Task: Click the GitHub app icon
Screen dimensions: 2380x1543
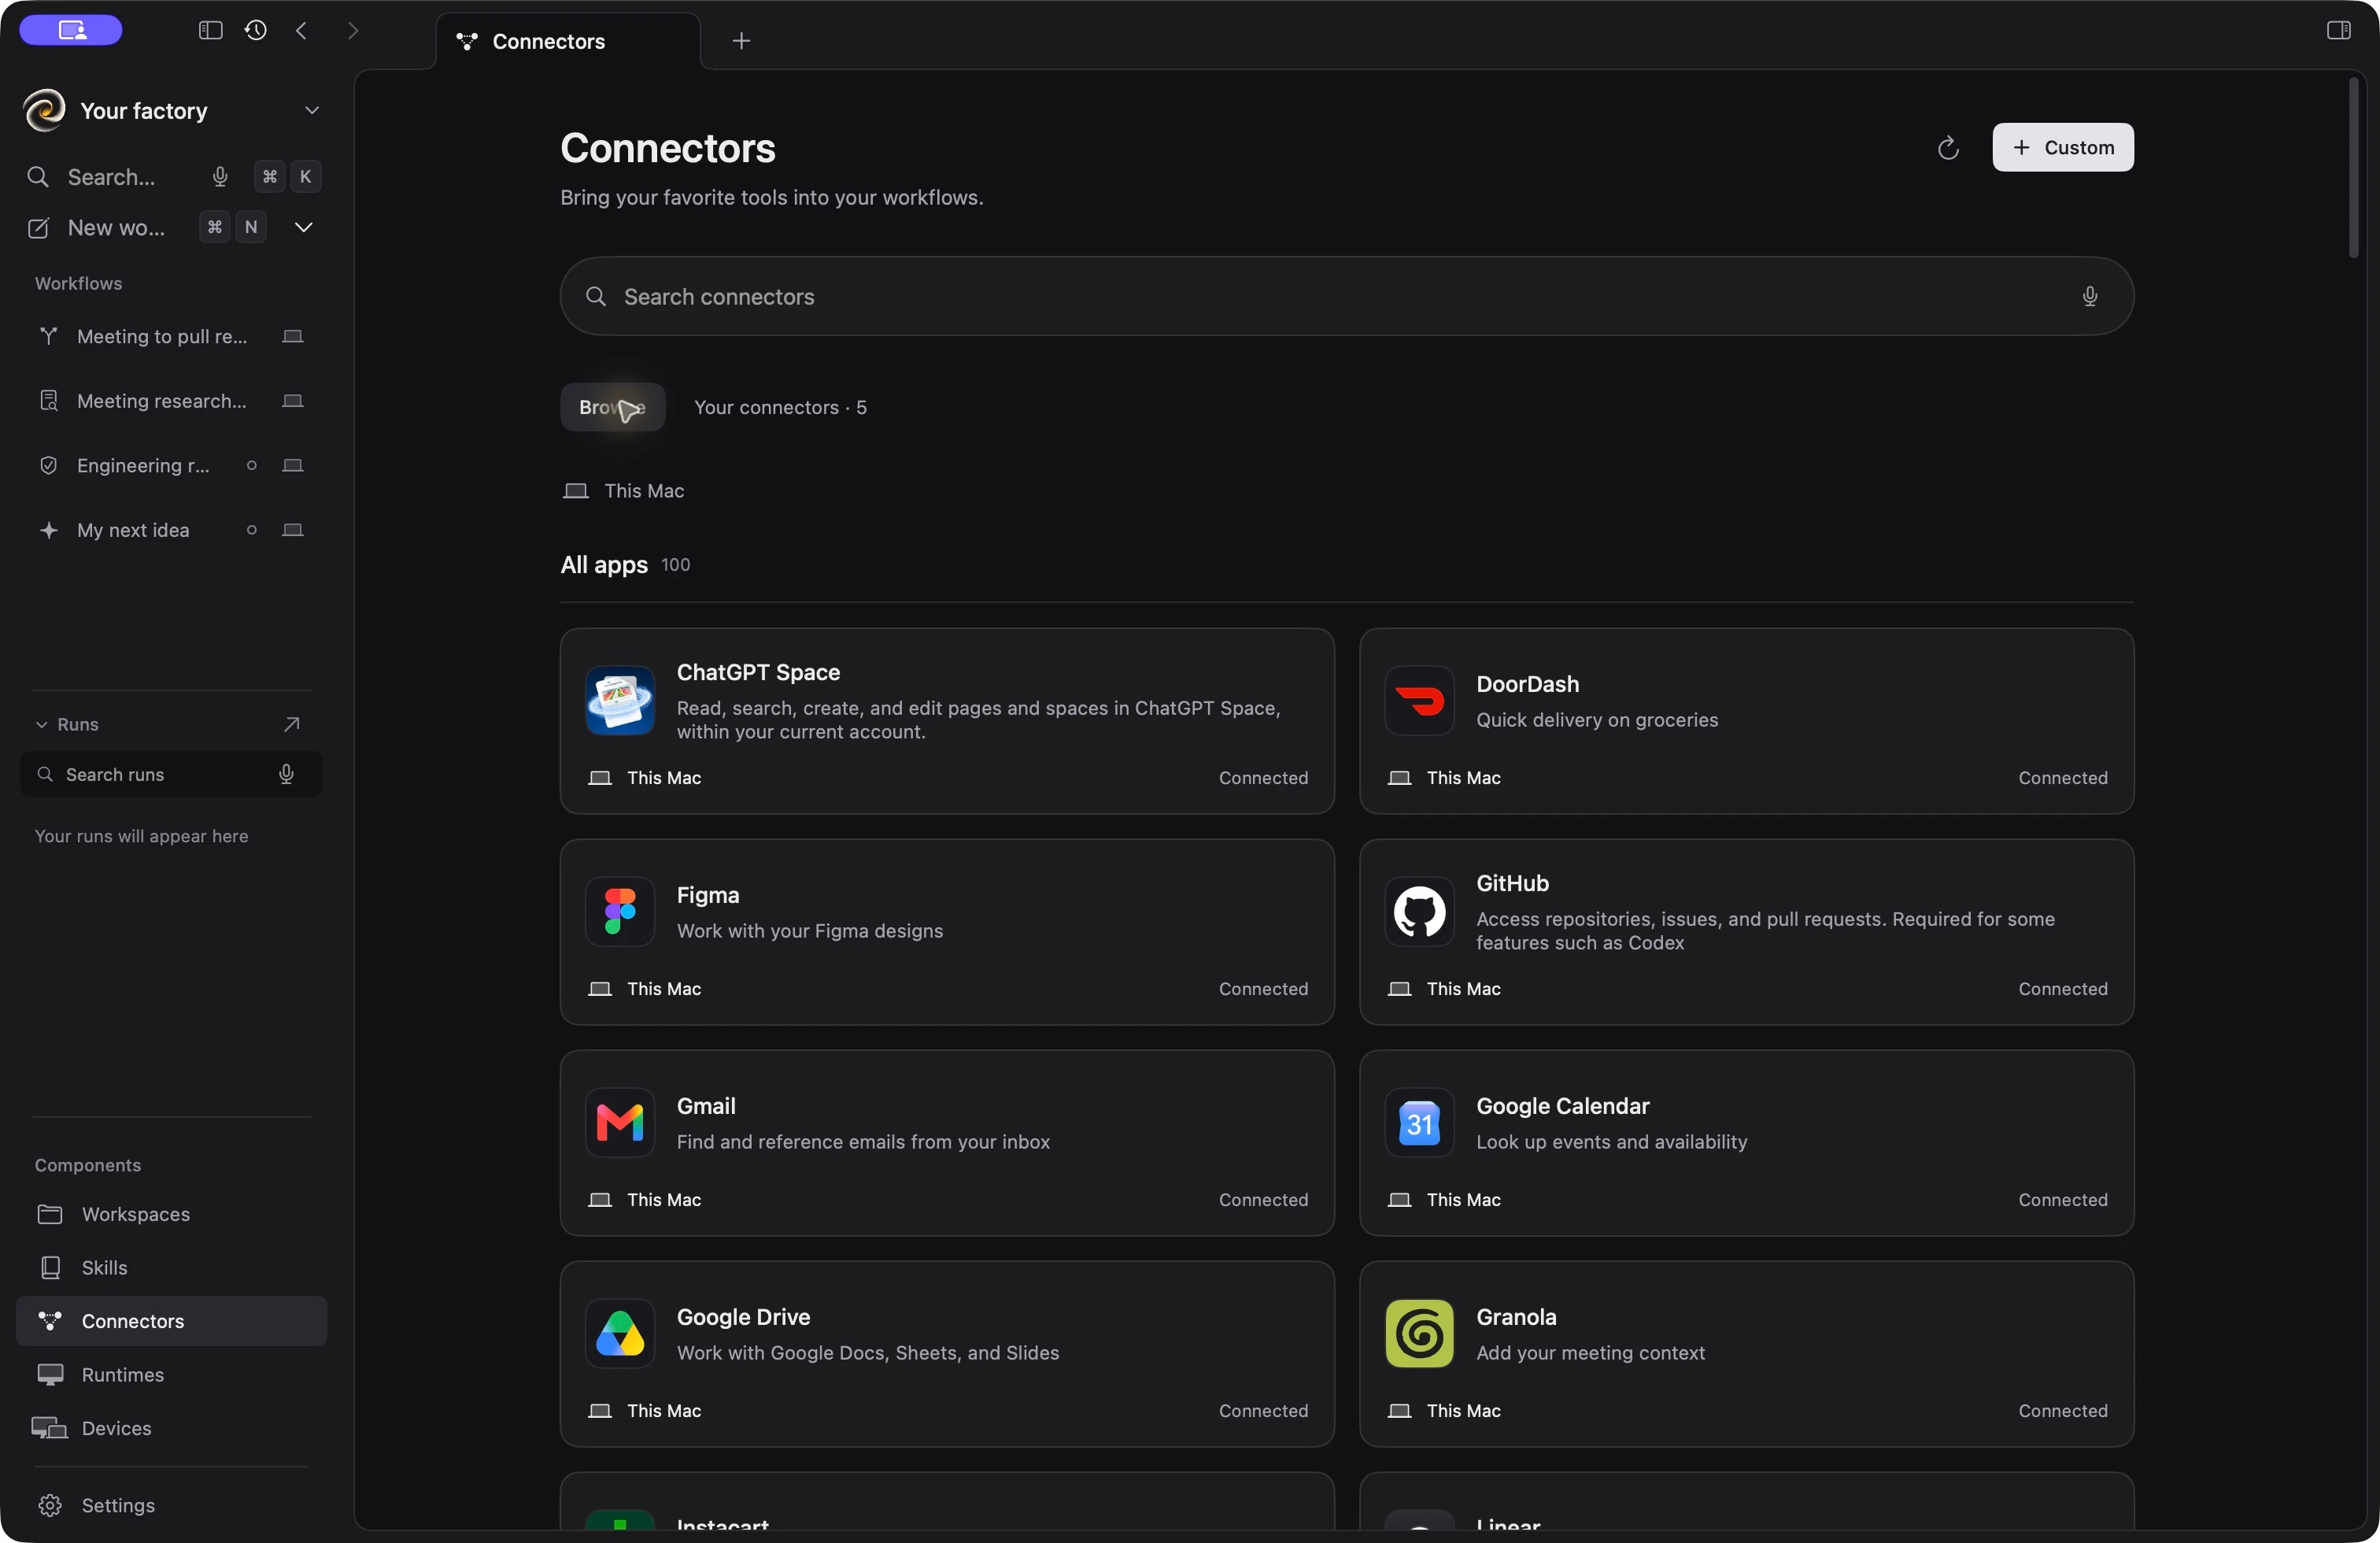Action: tap(1419, 912)
